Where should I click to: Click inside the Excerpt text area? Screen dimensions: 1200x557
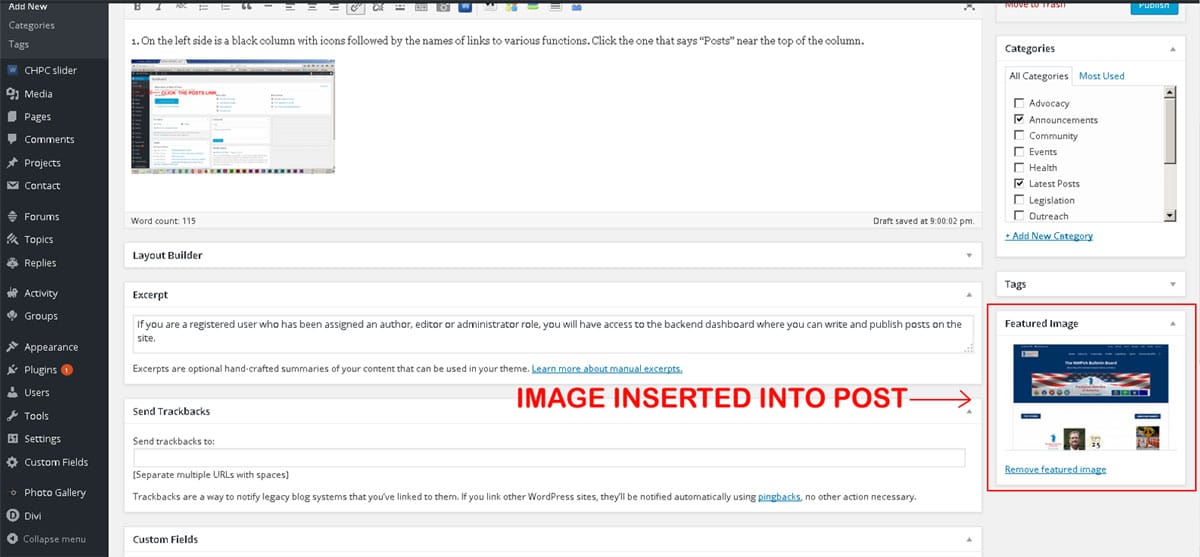click(x=553, y=334)
